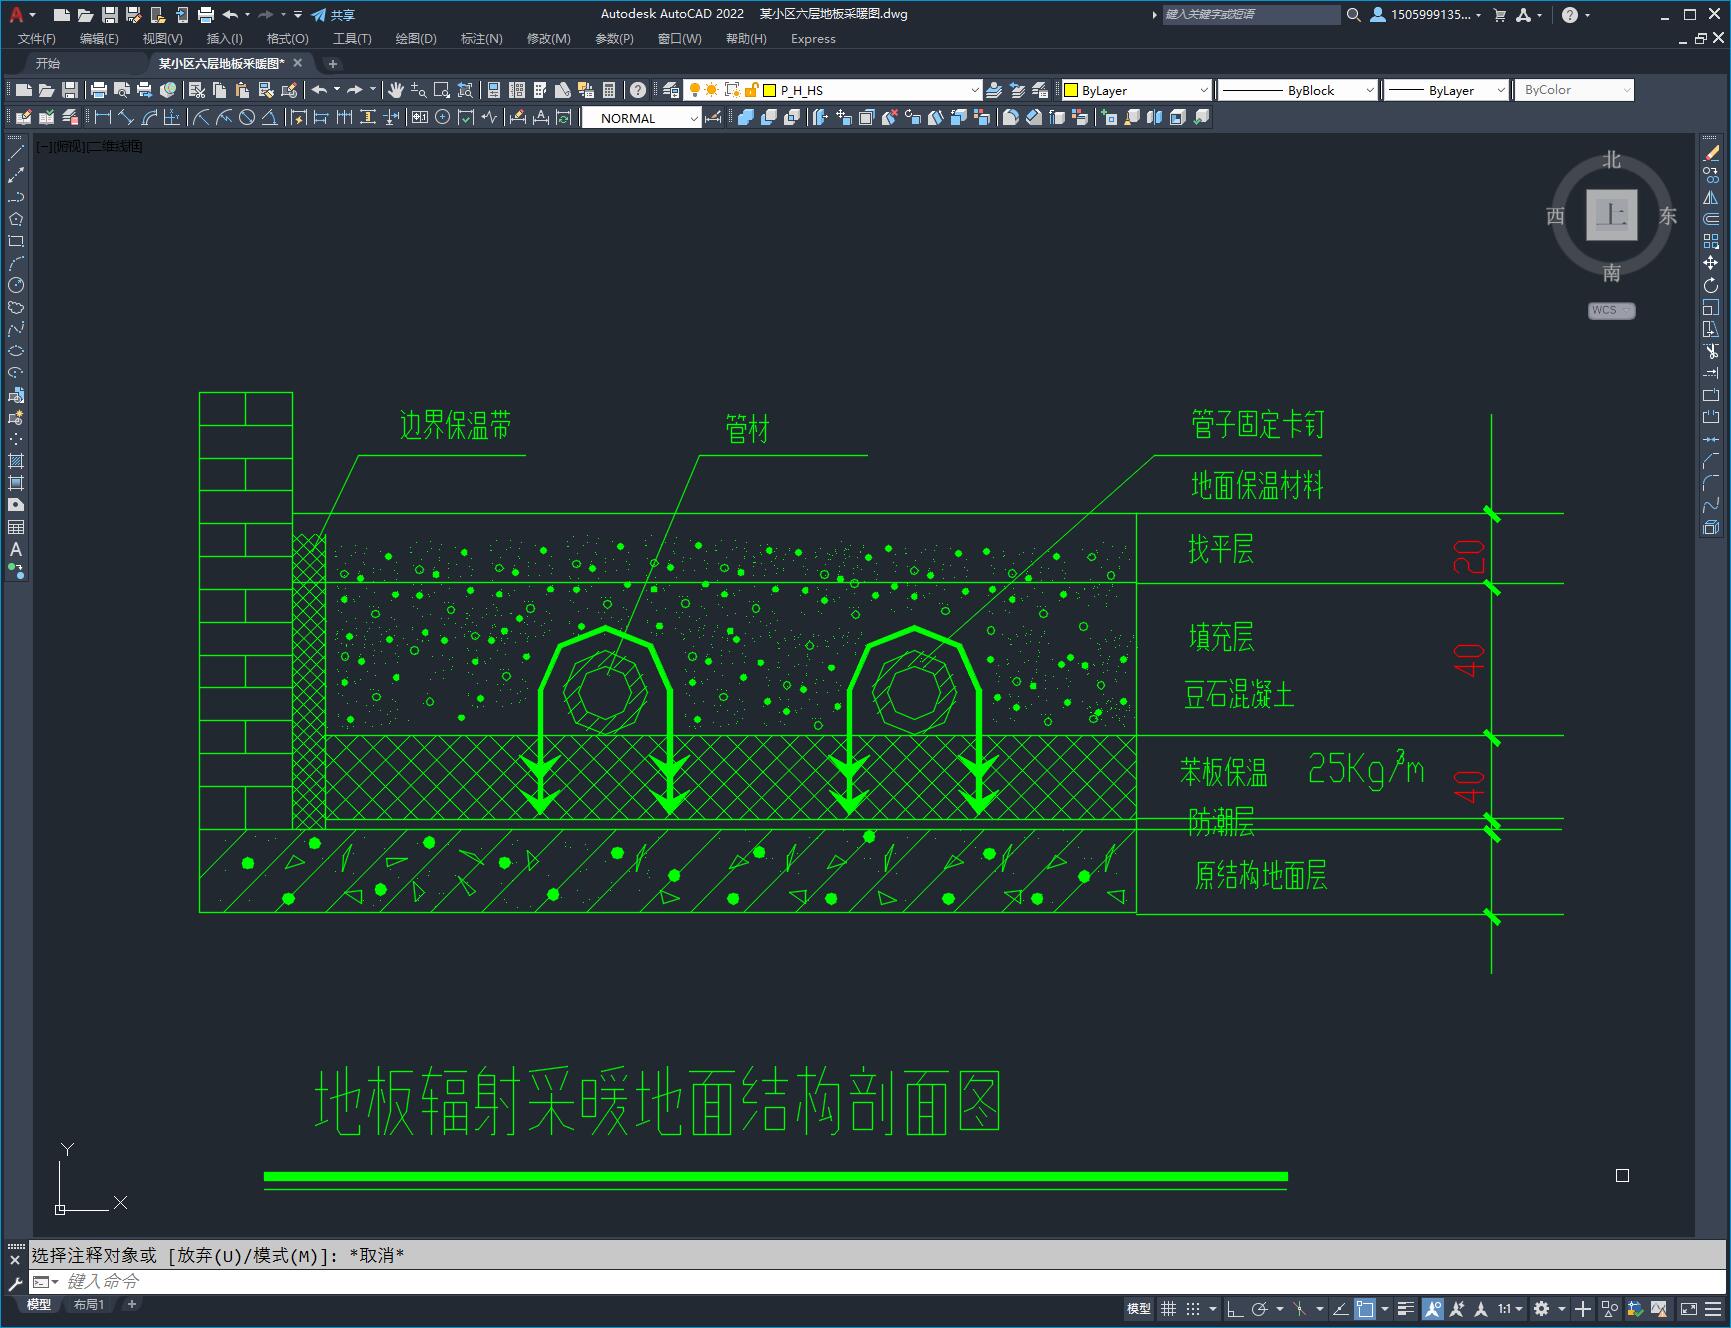
Task: Select the Circle draw tool
Action: pyautogui.click(x=16, y=285)
